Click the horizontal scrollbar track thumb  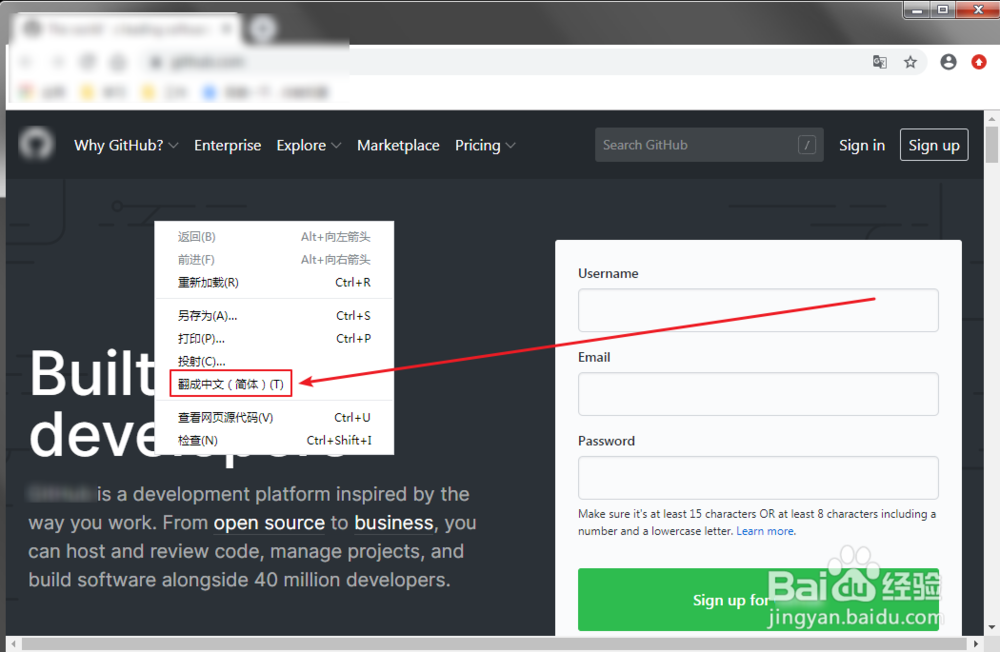coord(494,644)
